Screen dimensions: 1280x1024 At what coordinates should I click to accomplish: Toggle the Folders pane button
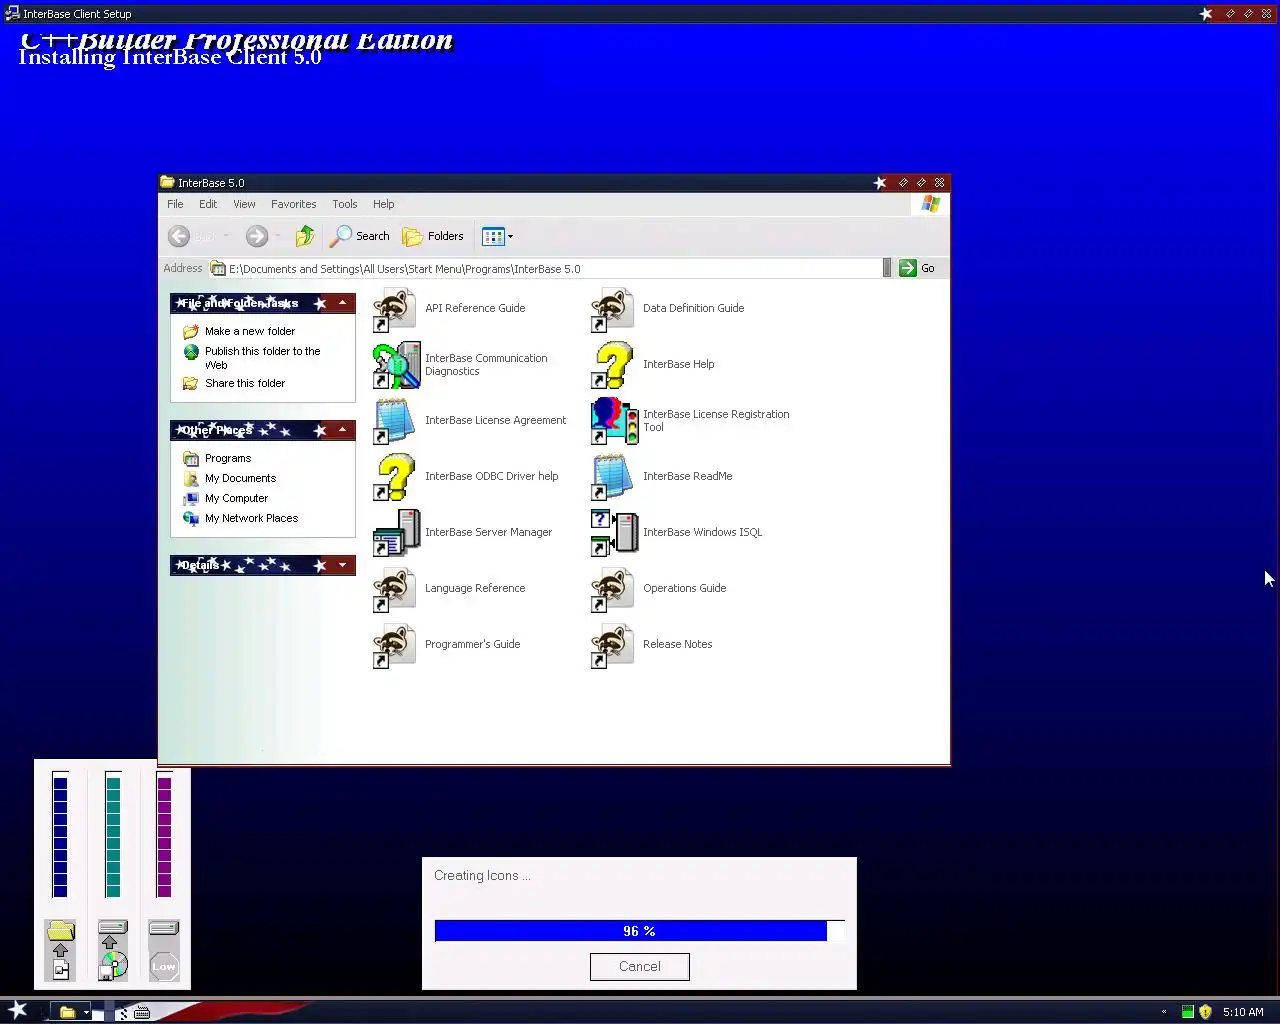pyautogui.click(x=433, y=236)
